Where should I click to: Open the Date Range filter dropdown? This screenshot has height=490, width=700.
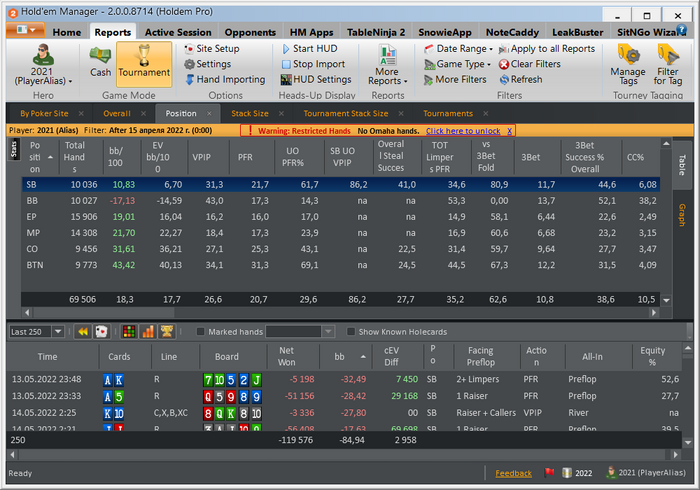[x=458, y=49]
